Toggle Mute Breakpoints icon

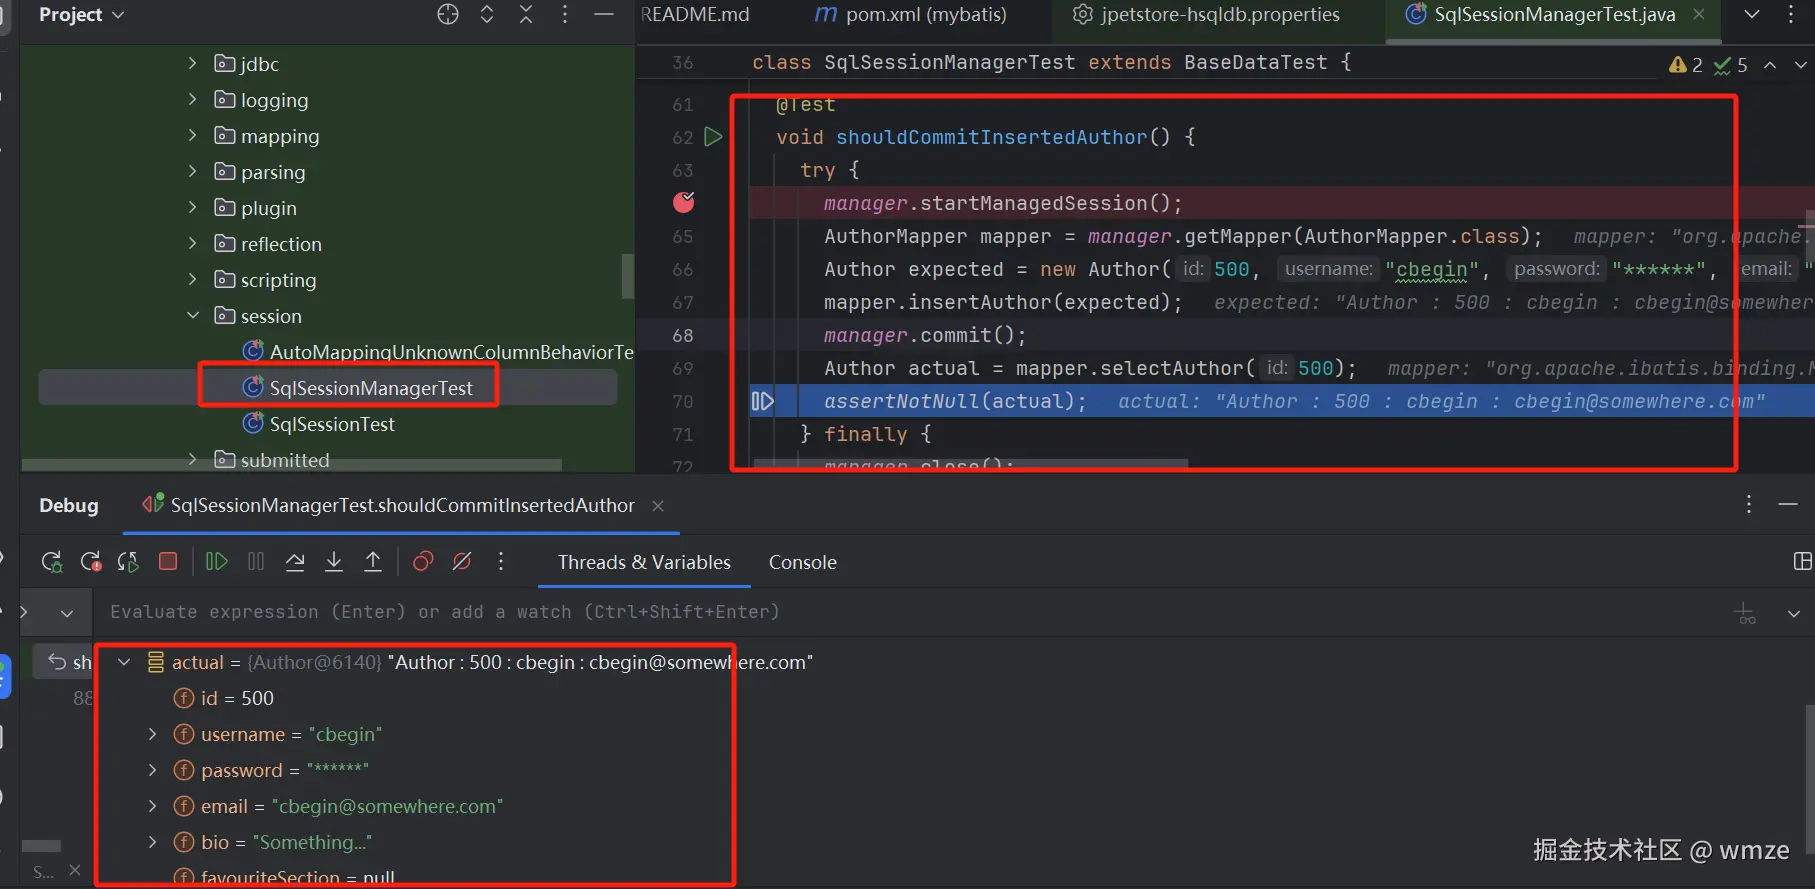click(462, 562)
